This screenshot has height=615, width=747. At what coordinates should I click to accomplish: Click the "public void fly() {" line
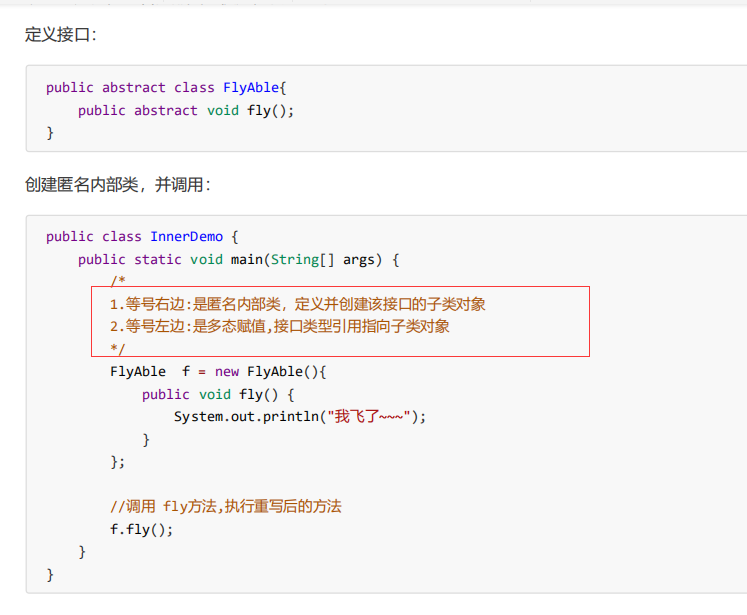click(218, 394)
